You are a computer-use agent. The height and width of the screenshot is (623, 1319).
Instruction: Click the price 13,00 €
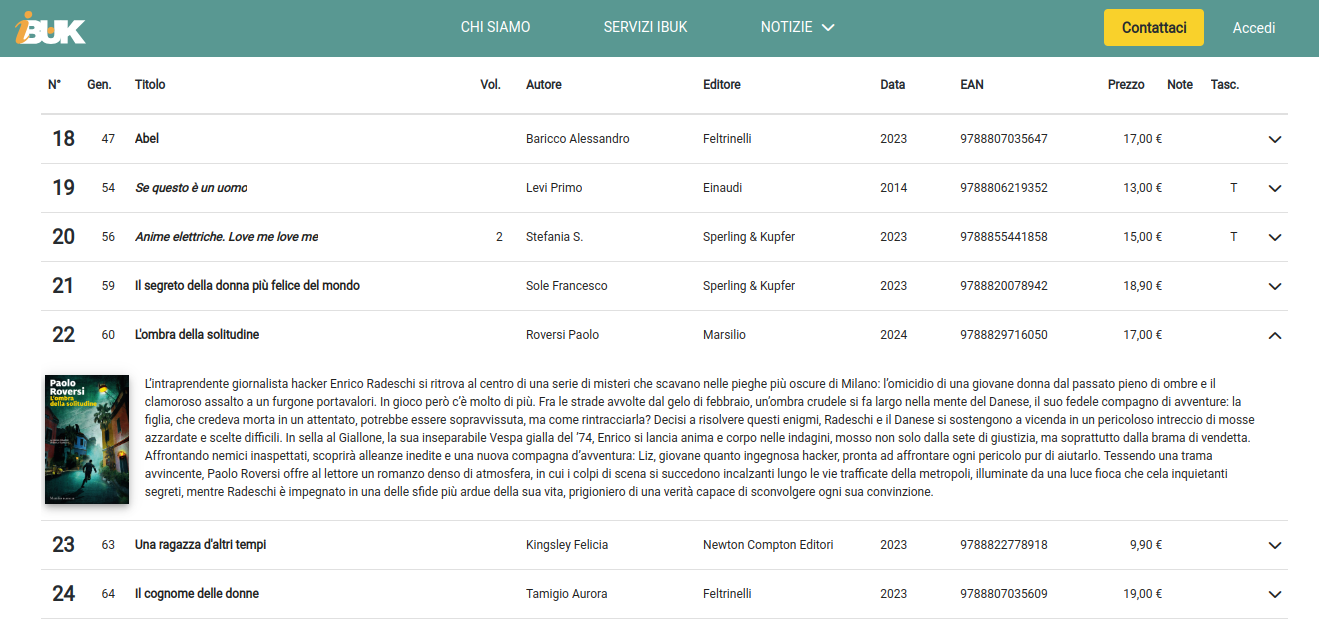point(1143,188)
